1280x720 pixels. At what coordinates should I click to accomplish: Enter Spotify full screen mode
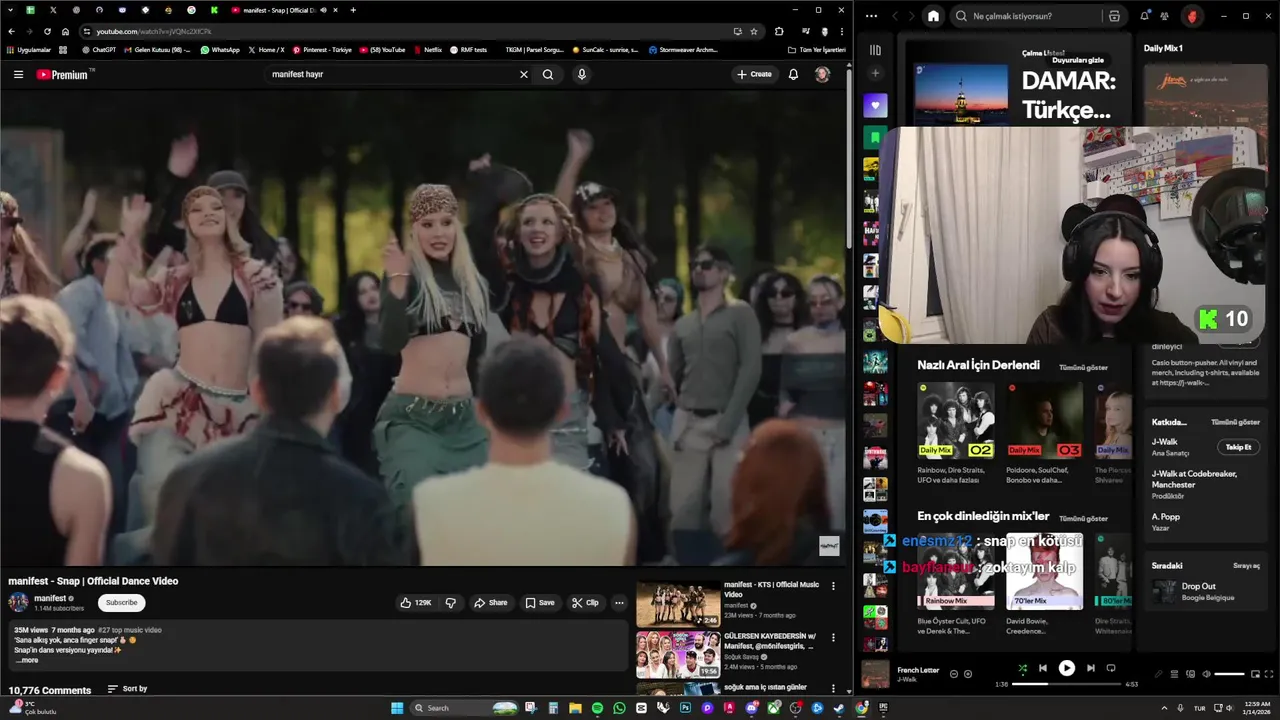pos(1268,674)
